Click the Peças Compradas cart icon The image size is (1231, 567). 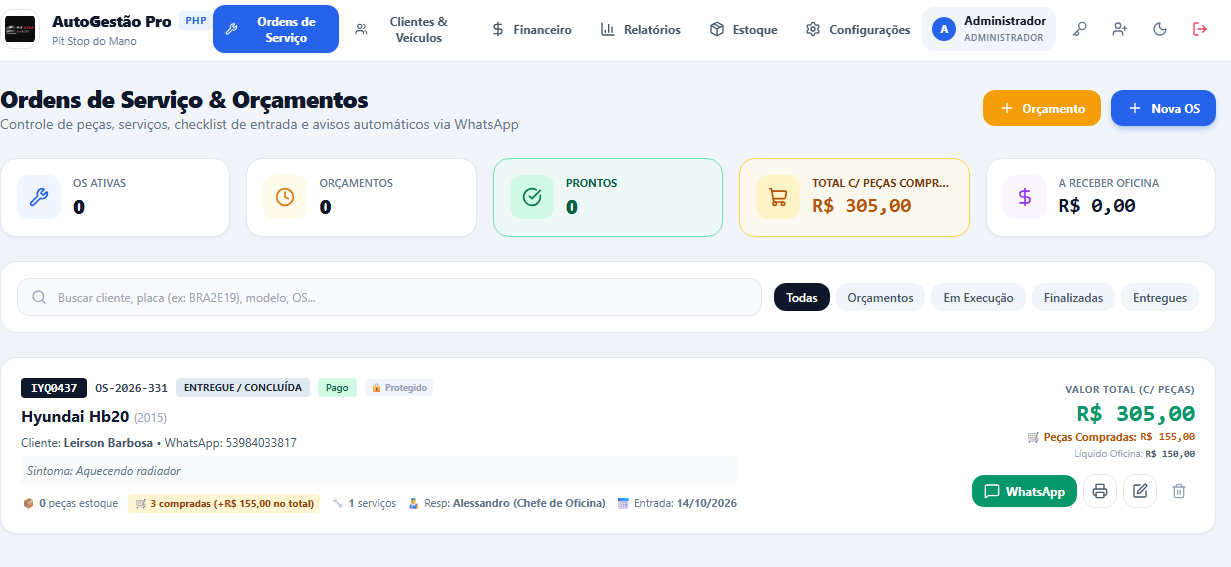1033,437
